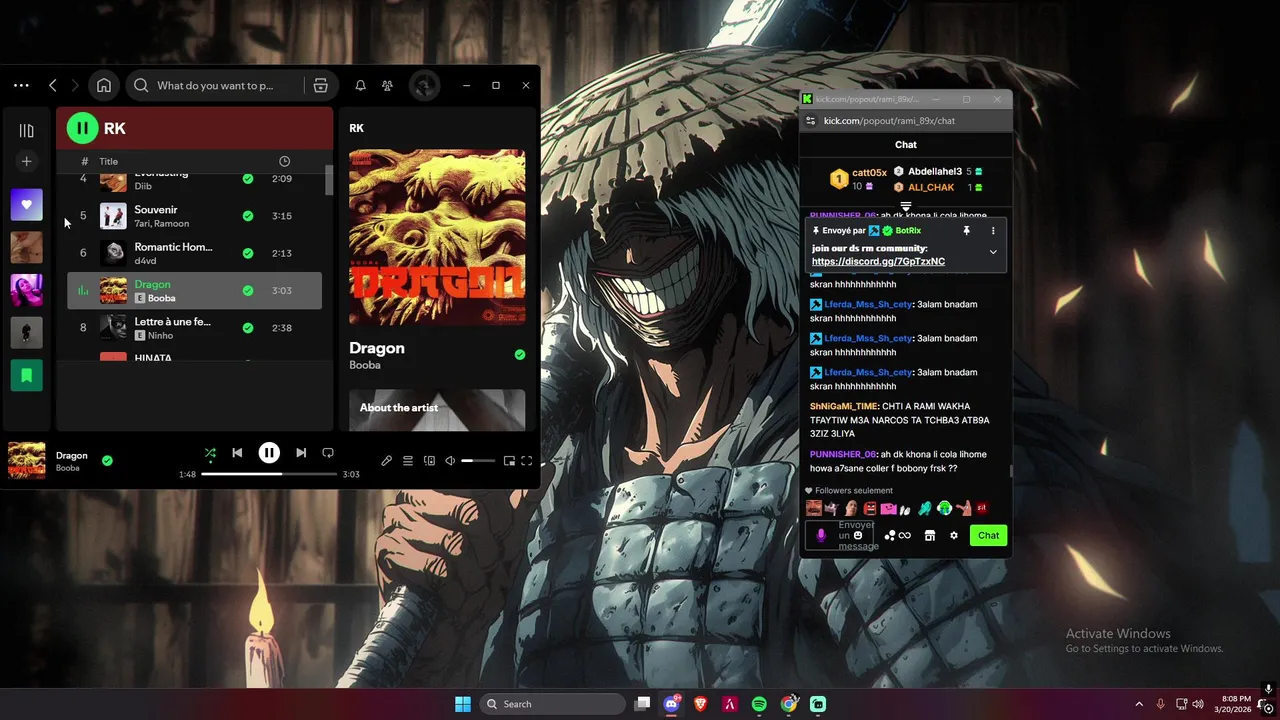Click the Dragon album cover art
Screen dimensions: 1280x720
point(437,237)
